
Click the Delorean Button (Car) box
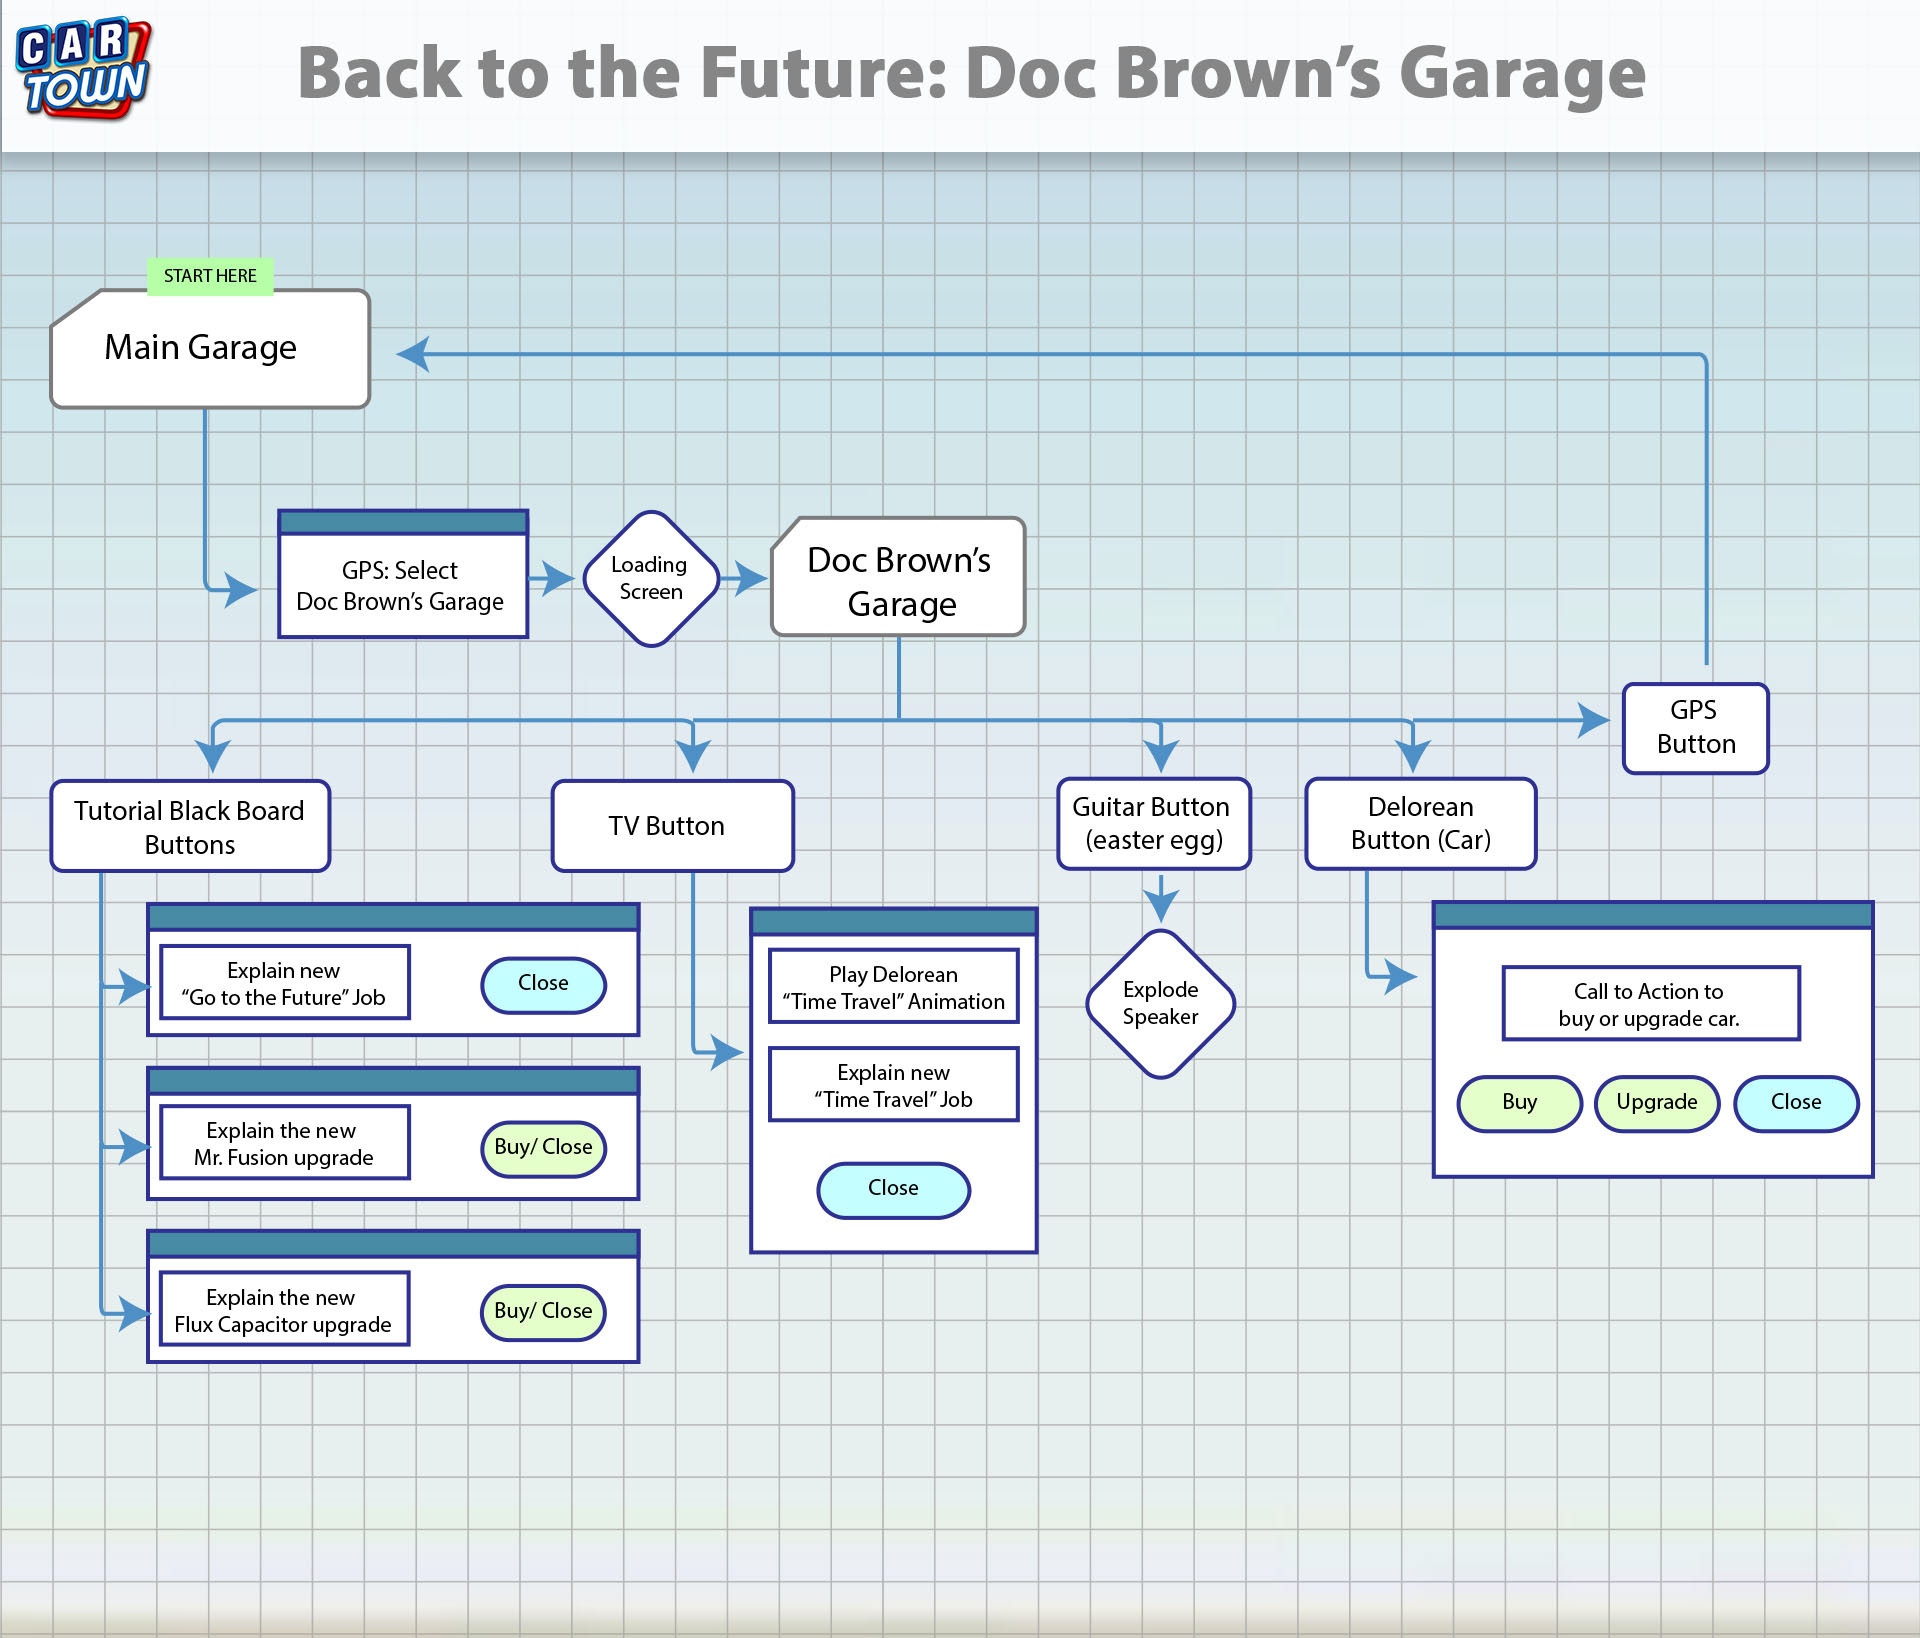pyautogui.click(x=1420, y=823)
